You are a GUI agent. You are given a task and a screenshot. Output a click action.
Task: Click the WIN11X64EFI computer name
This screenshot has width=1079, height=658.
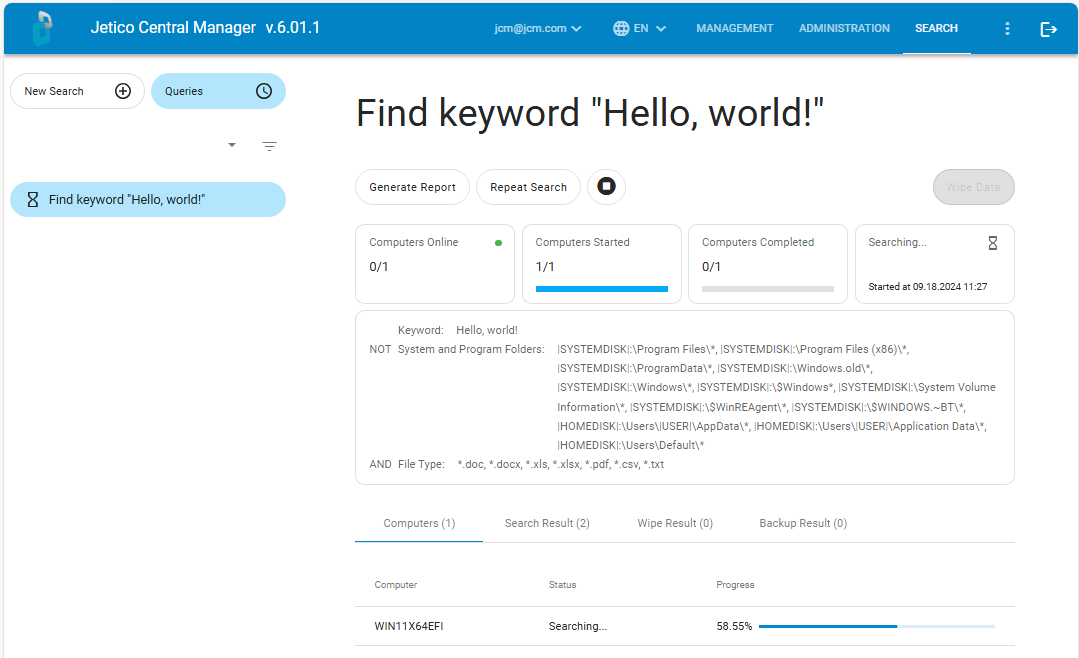pyautogui.click(x=409, y=626)
